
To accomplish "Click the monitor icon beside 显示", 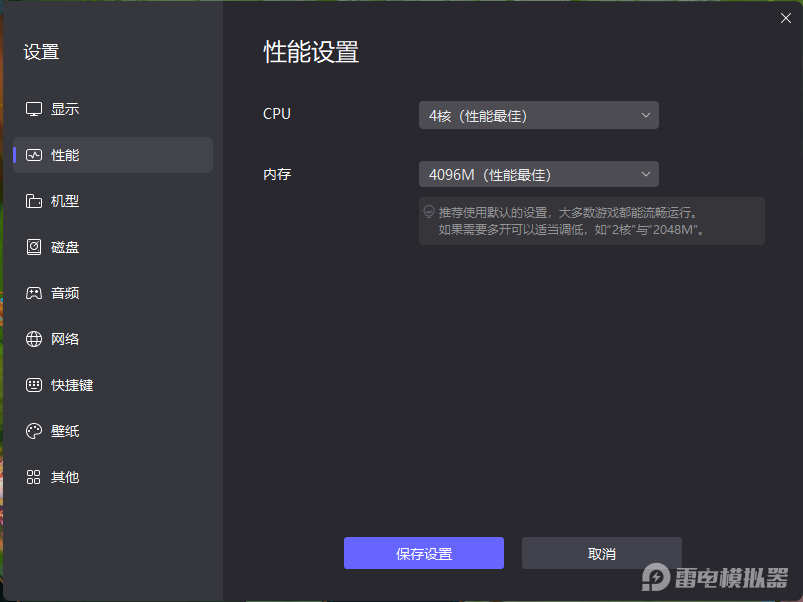I will pyautogui.click(x=34, y=109).
